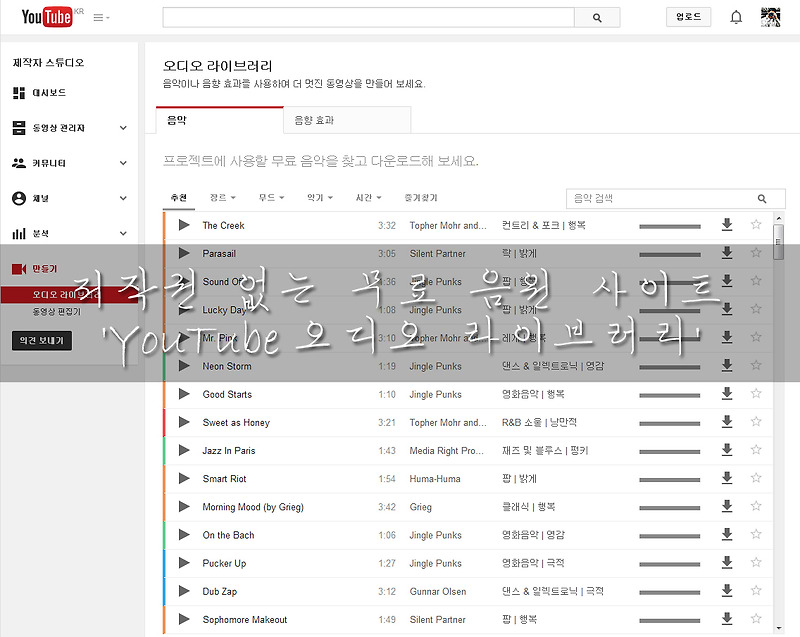Play Good Starts track

pyautogui.click(x=184, y=394)
